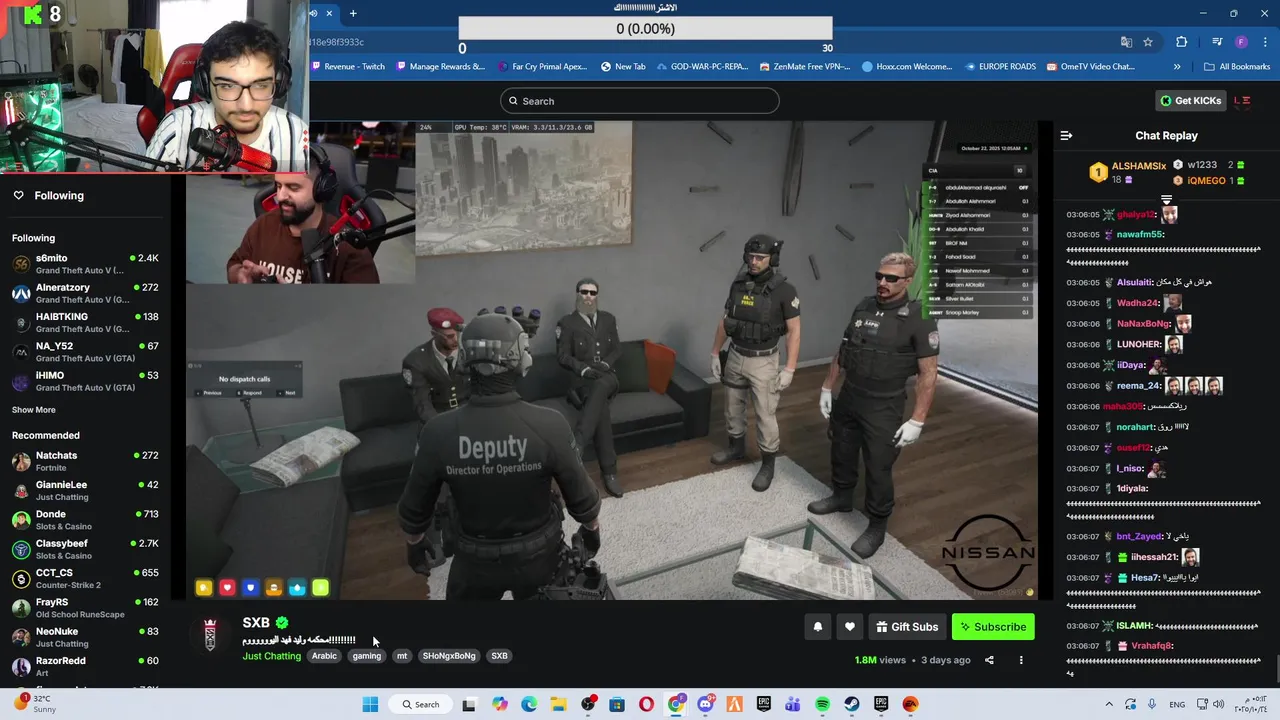Open FrayRS recommended channel
The height and width of the screenshot is (720, 1280).
pyautogui.click(x=85, y=608)
